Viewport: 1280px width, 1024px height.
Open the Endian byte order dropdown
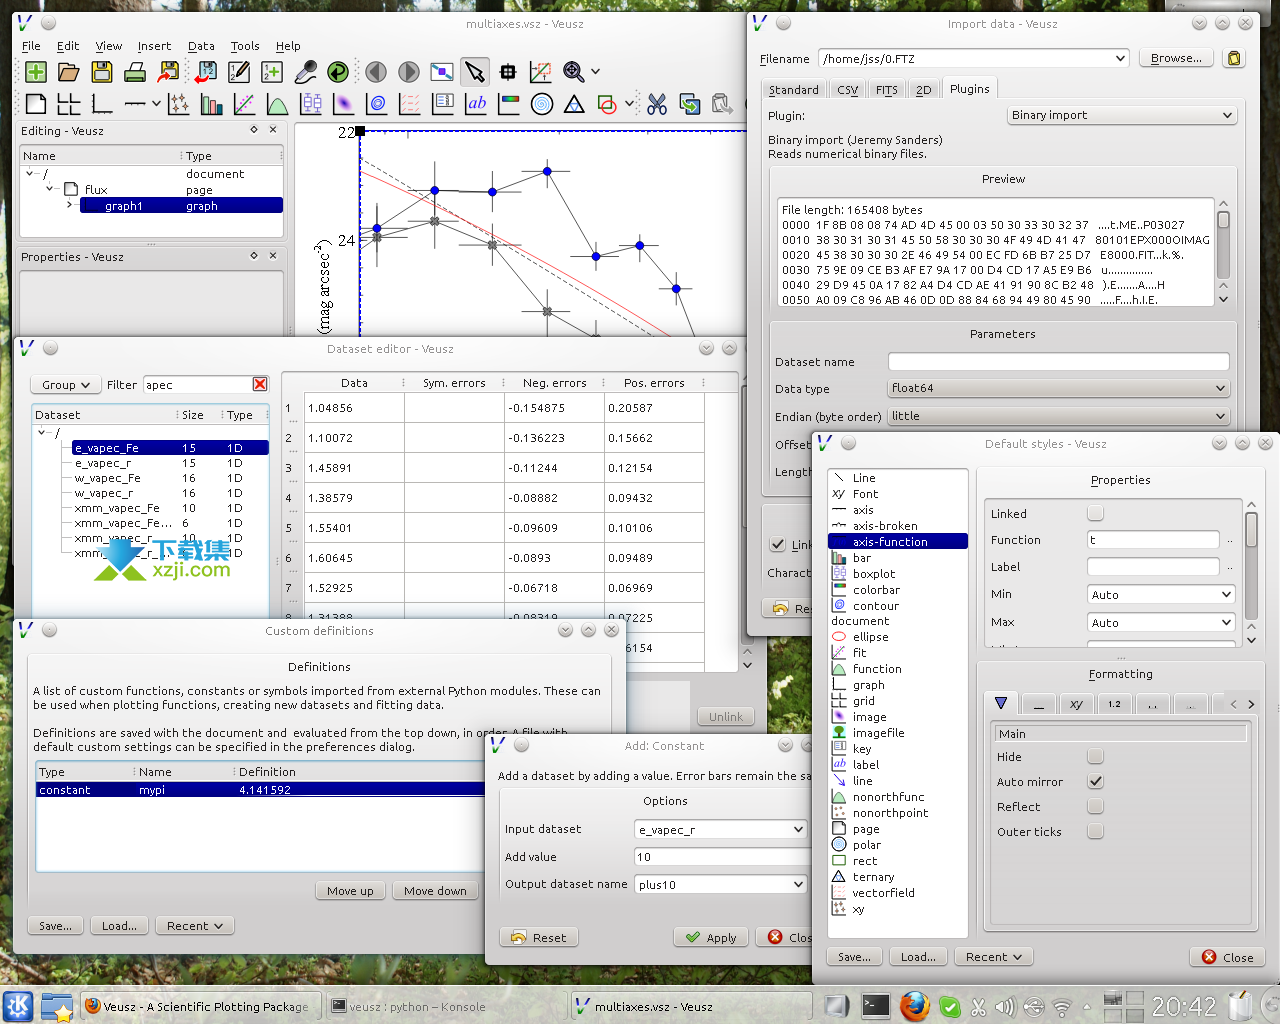click(x=1058, y=416)
